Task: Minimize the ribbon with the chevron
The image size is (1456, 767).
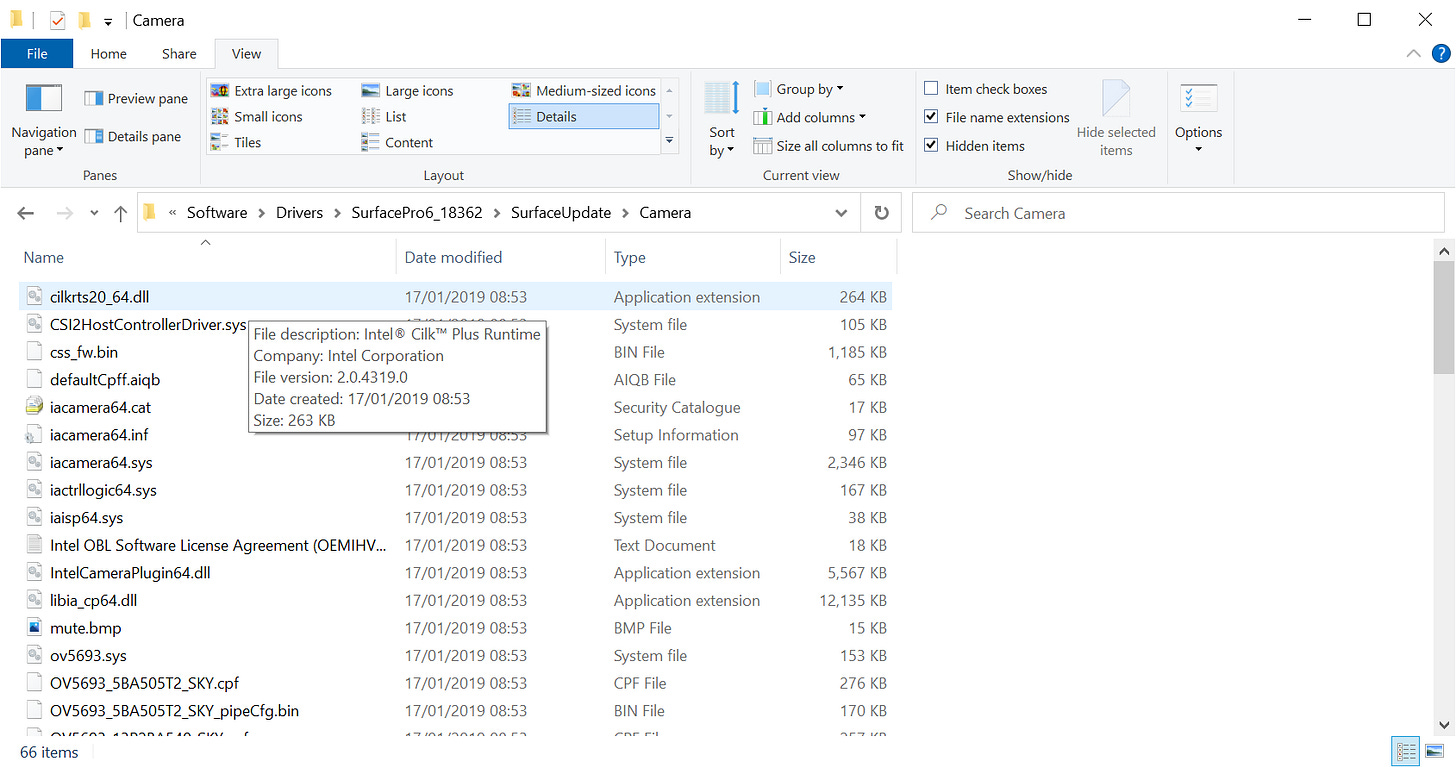Action: [1413, 54]
